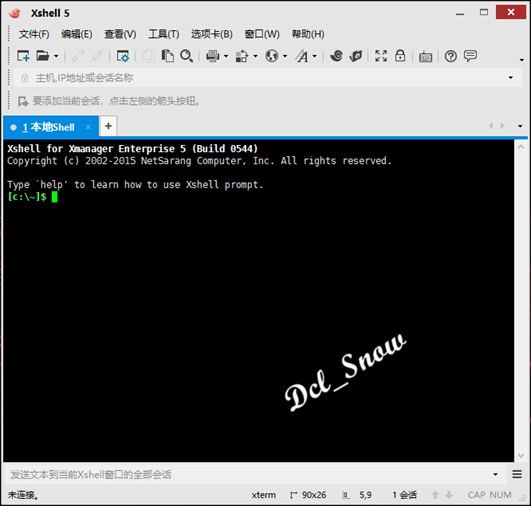Viewport: 531px width, 506px height.
Task: Open session Properties icon
Action: tap(123, 56)
